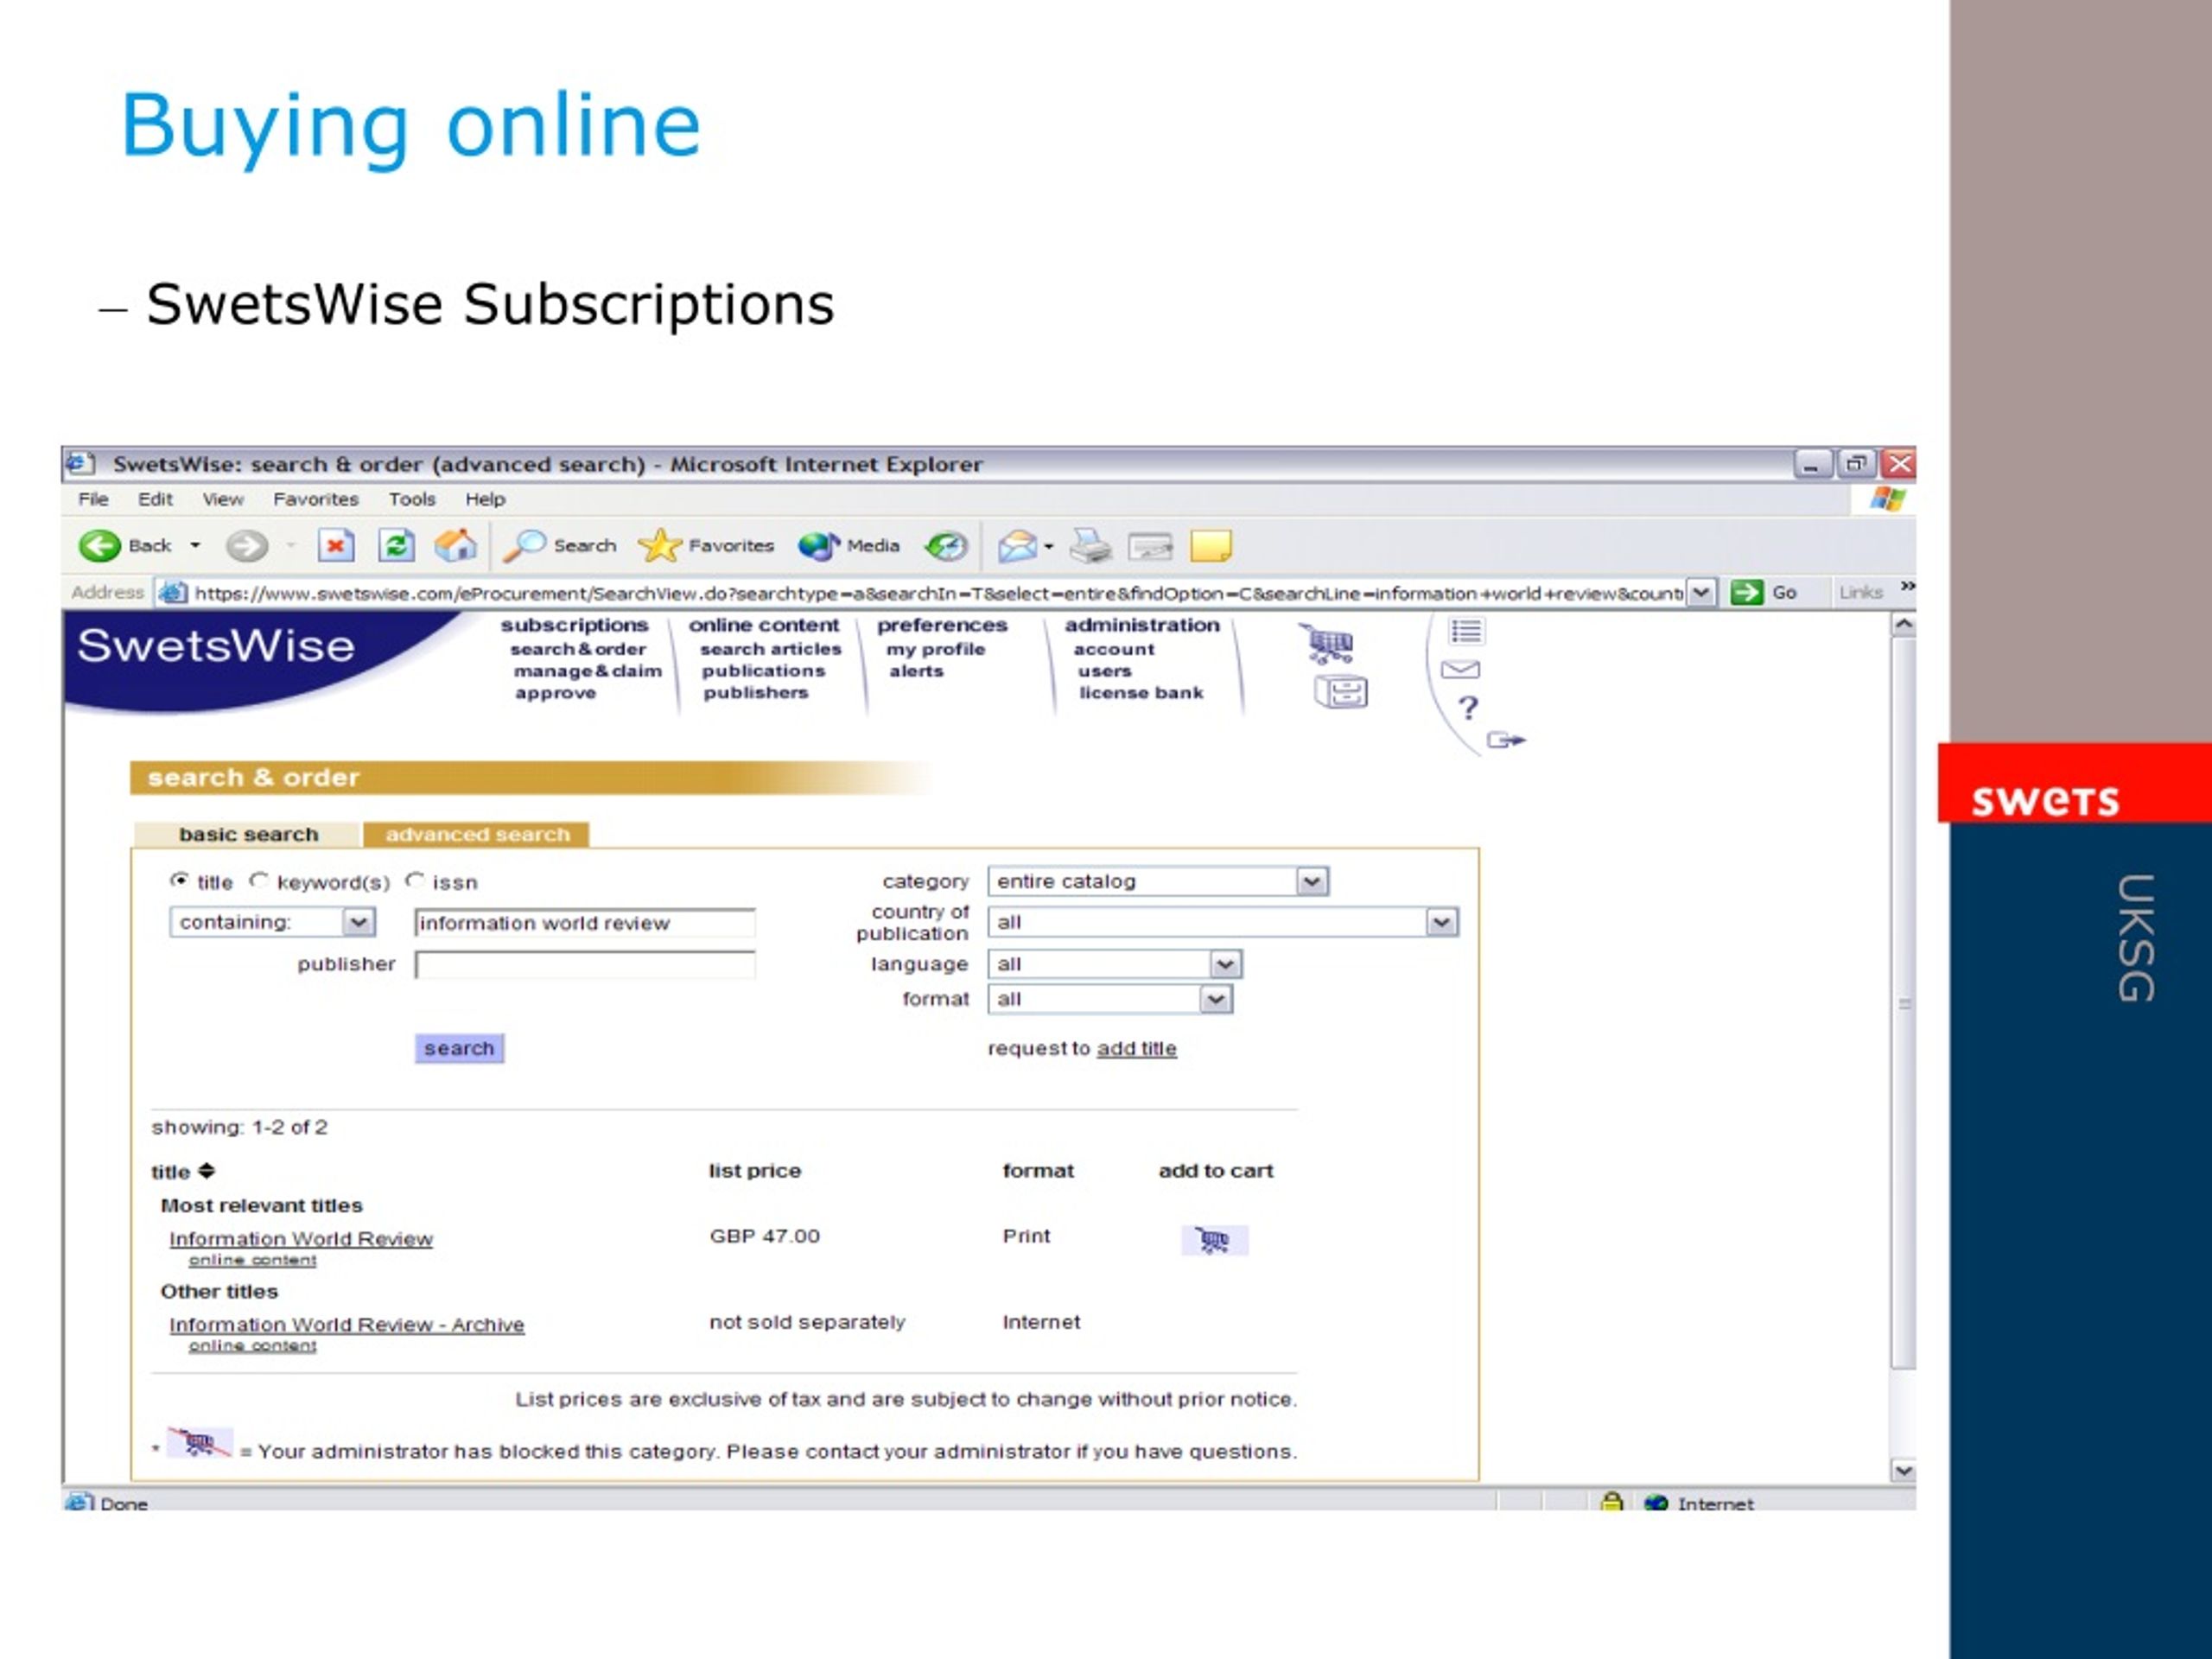Select the keyword(s) radio button
Viewport: 2212px width, 1659px height.
[259, 880]
